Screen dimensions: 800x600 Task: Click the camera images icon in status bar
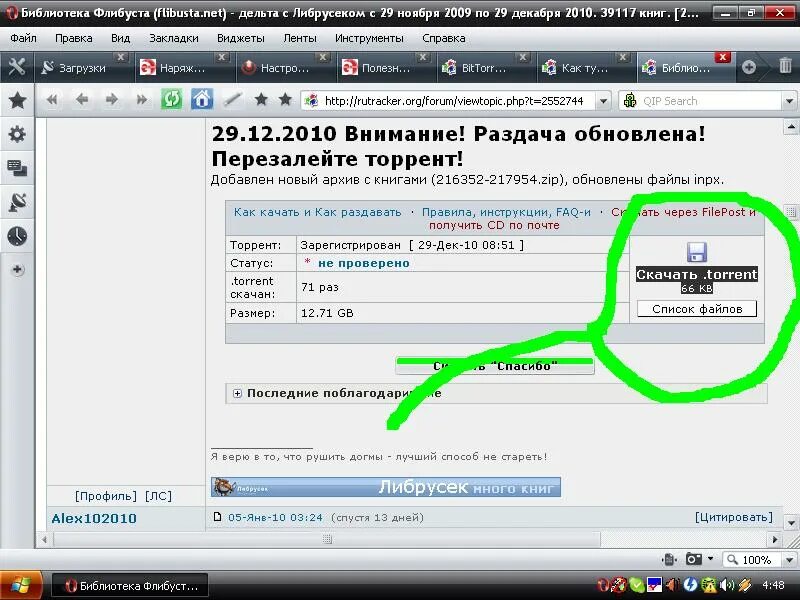point(693,559)
